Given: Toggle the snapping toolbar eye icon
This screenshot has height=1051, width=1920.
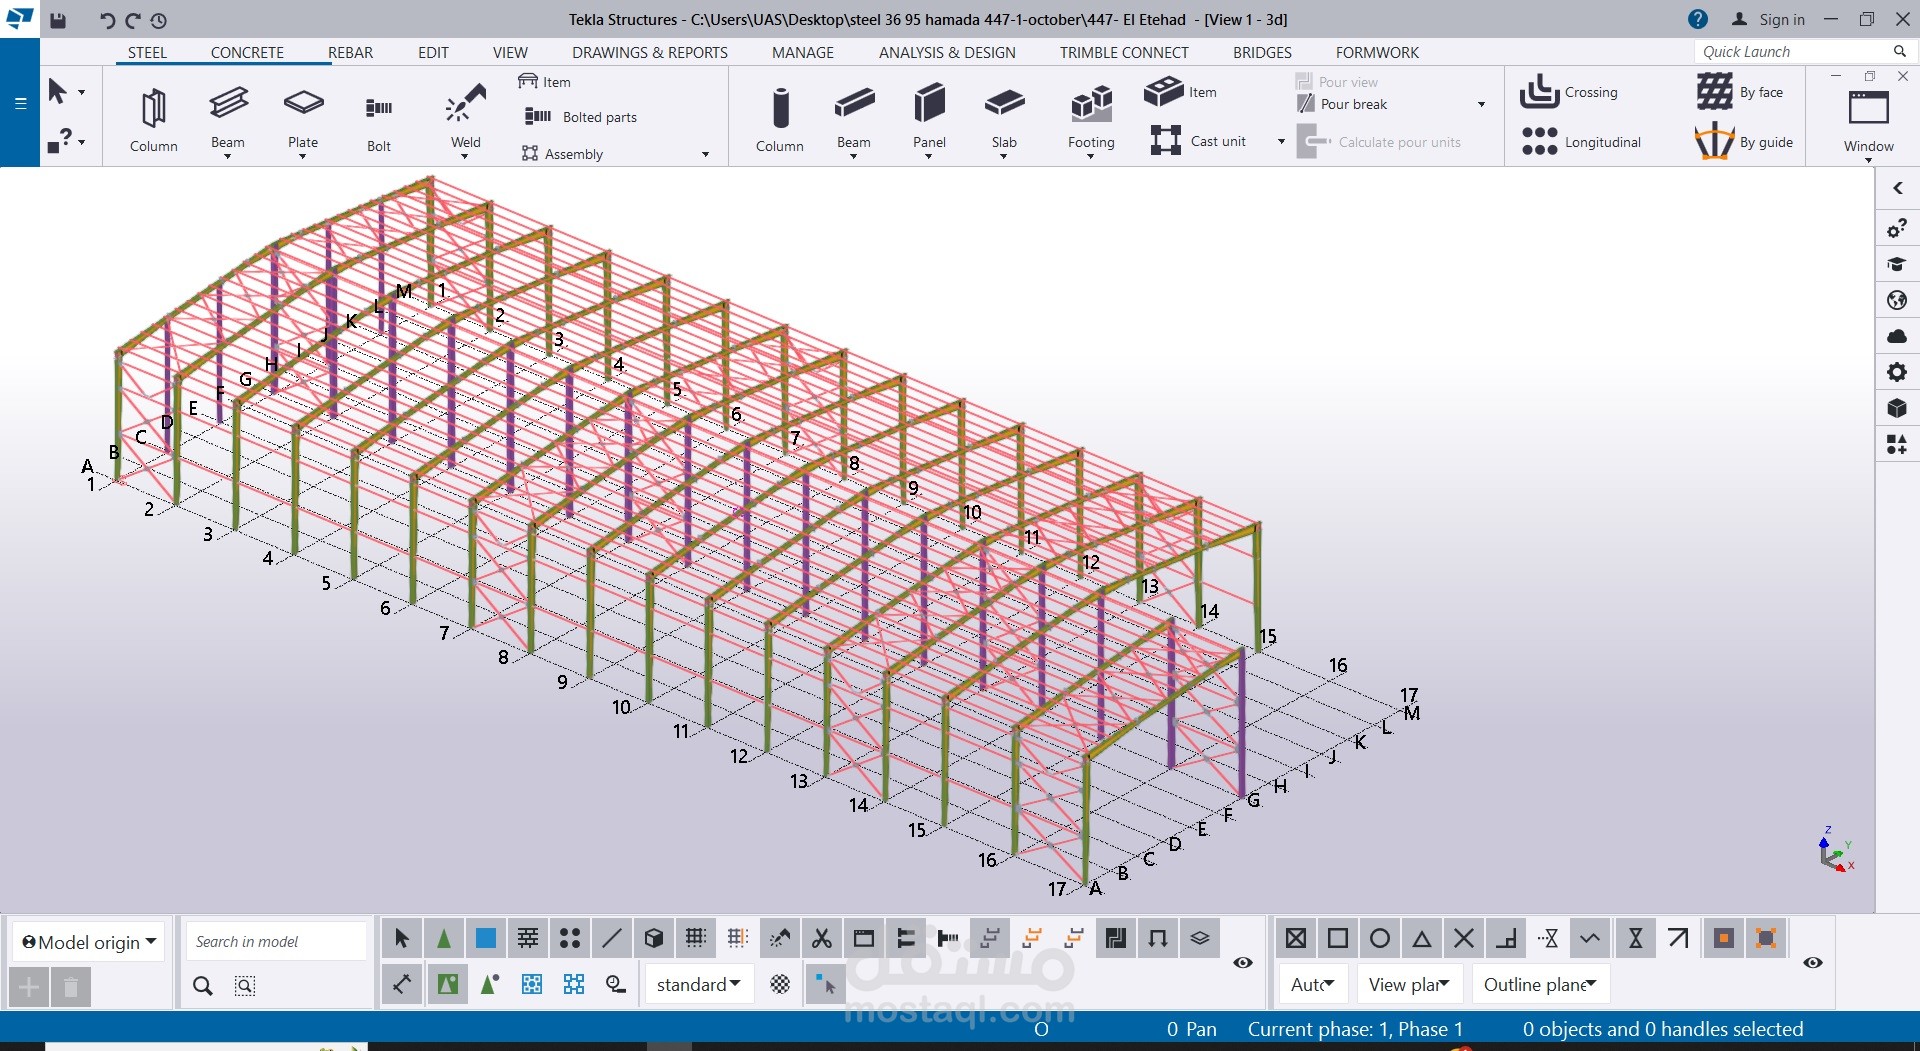Looking at the screenshot, I should [x=1813, y=962].
